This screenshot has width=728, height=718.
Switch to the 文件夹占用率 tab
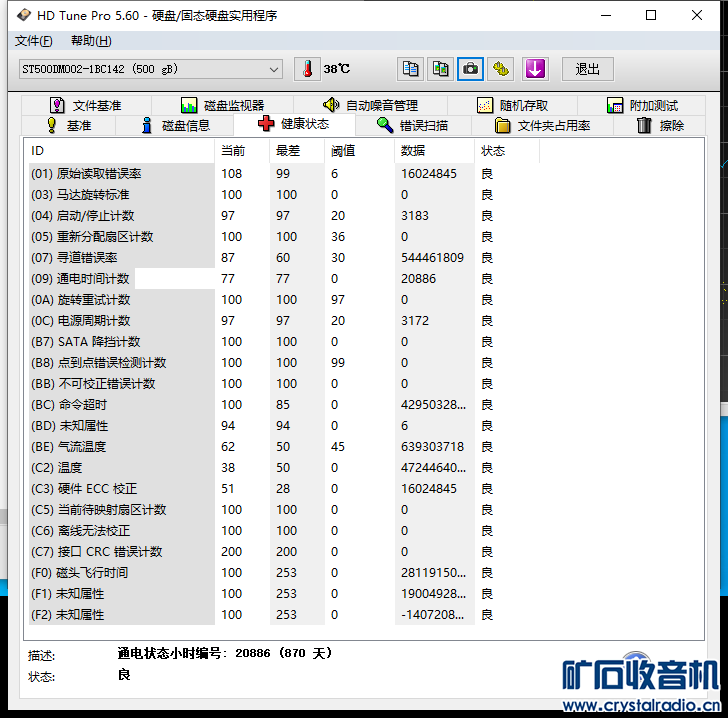point(542,125)
